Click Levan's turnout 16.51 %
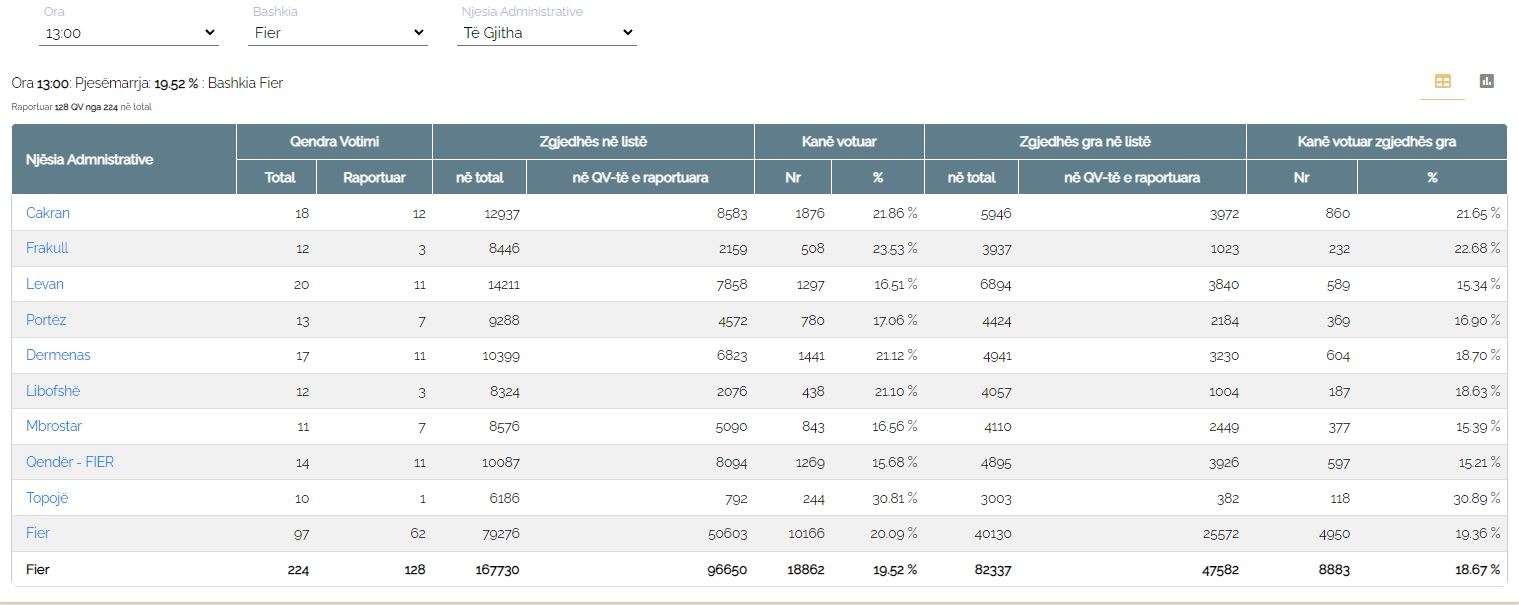This screenshot has height=605, width=1519. [895, 284]
